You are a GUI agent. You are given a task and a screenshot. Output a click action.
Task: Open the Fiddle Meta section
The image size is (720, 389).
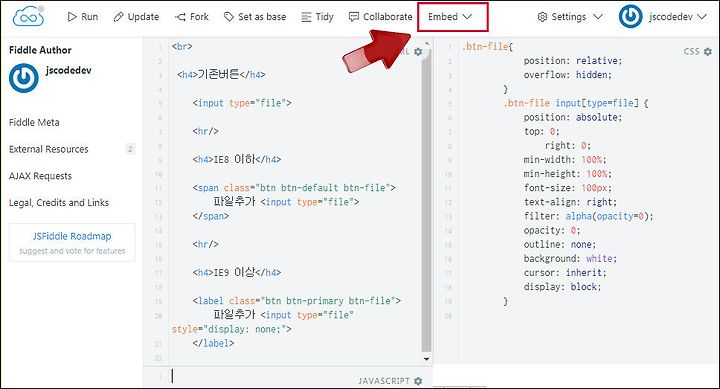[34, 123]
